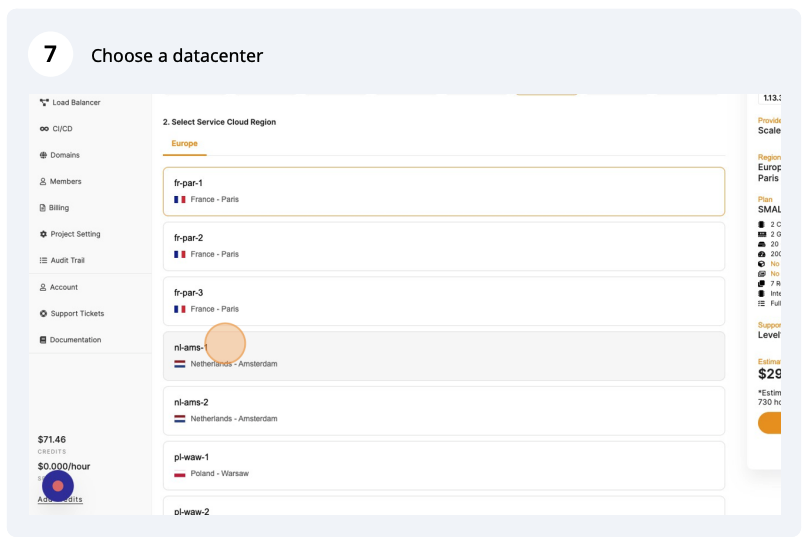Viewport: 808px width, 544px height.
Task: Click the CI/CD infinity icon
Action: pyautogui.click(x=44, y=129)
